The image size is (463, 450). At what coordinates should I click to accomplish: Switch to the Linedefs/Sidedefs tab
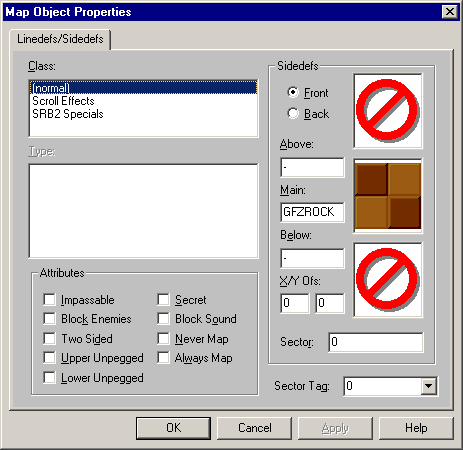60,39
